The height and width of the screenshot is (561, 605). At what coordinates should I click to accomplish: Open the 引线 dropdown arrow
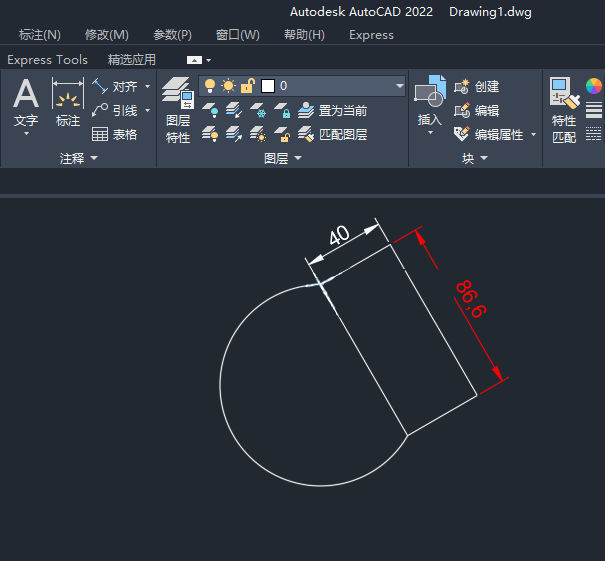147,111
